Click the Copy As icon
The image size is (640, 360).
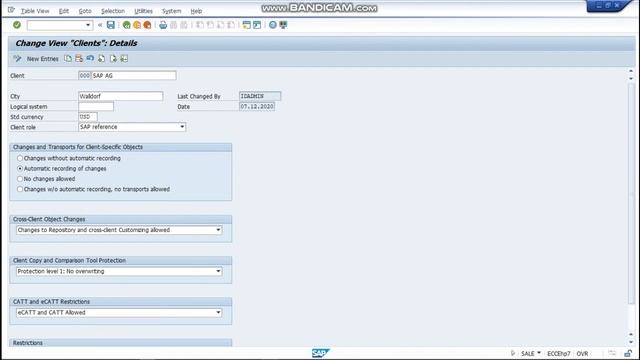tap(68, 59)
